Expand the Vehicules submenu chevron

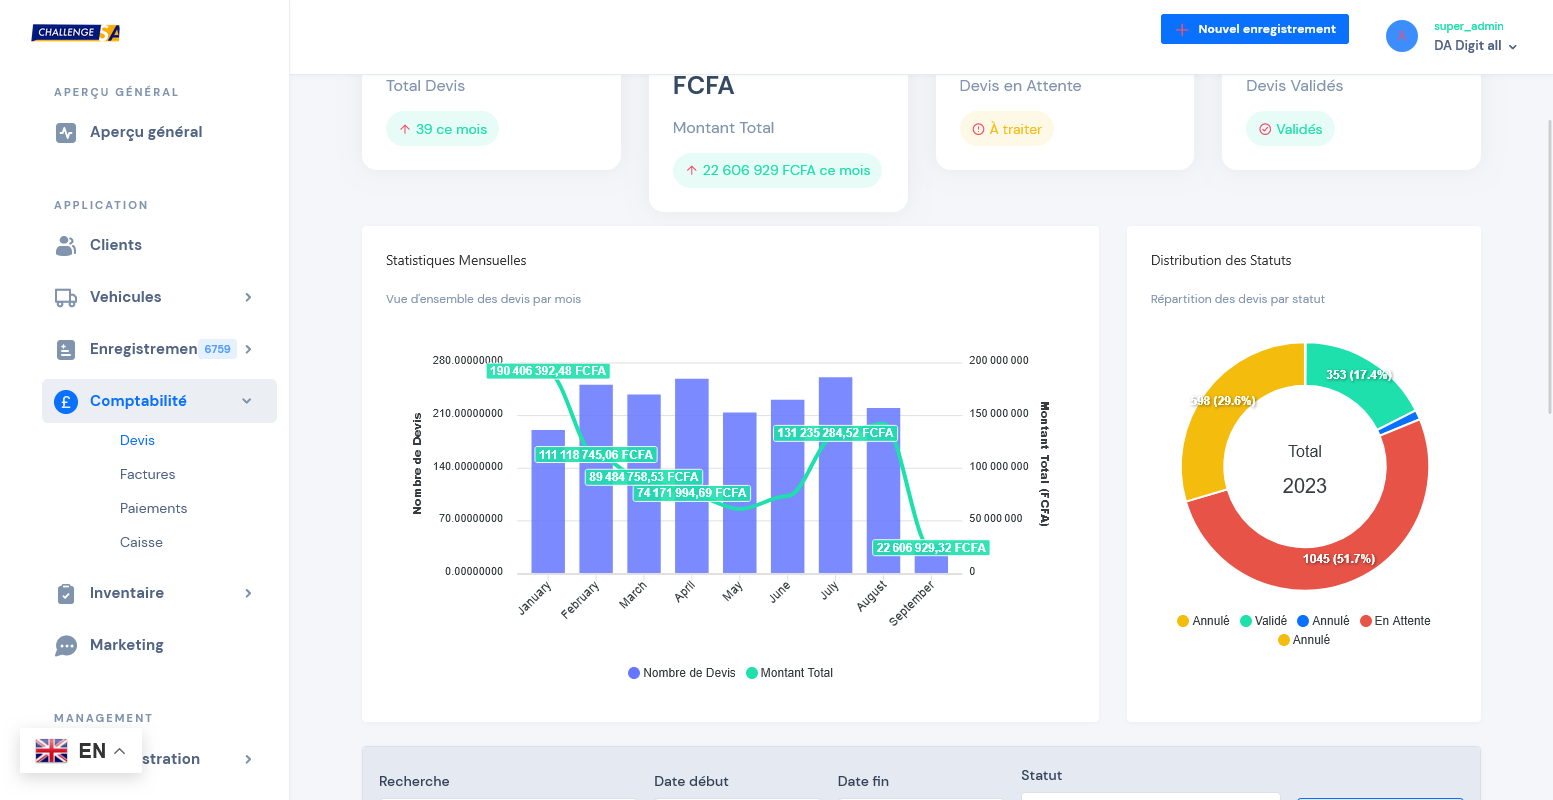tap(248, 297)
